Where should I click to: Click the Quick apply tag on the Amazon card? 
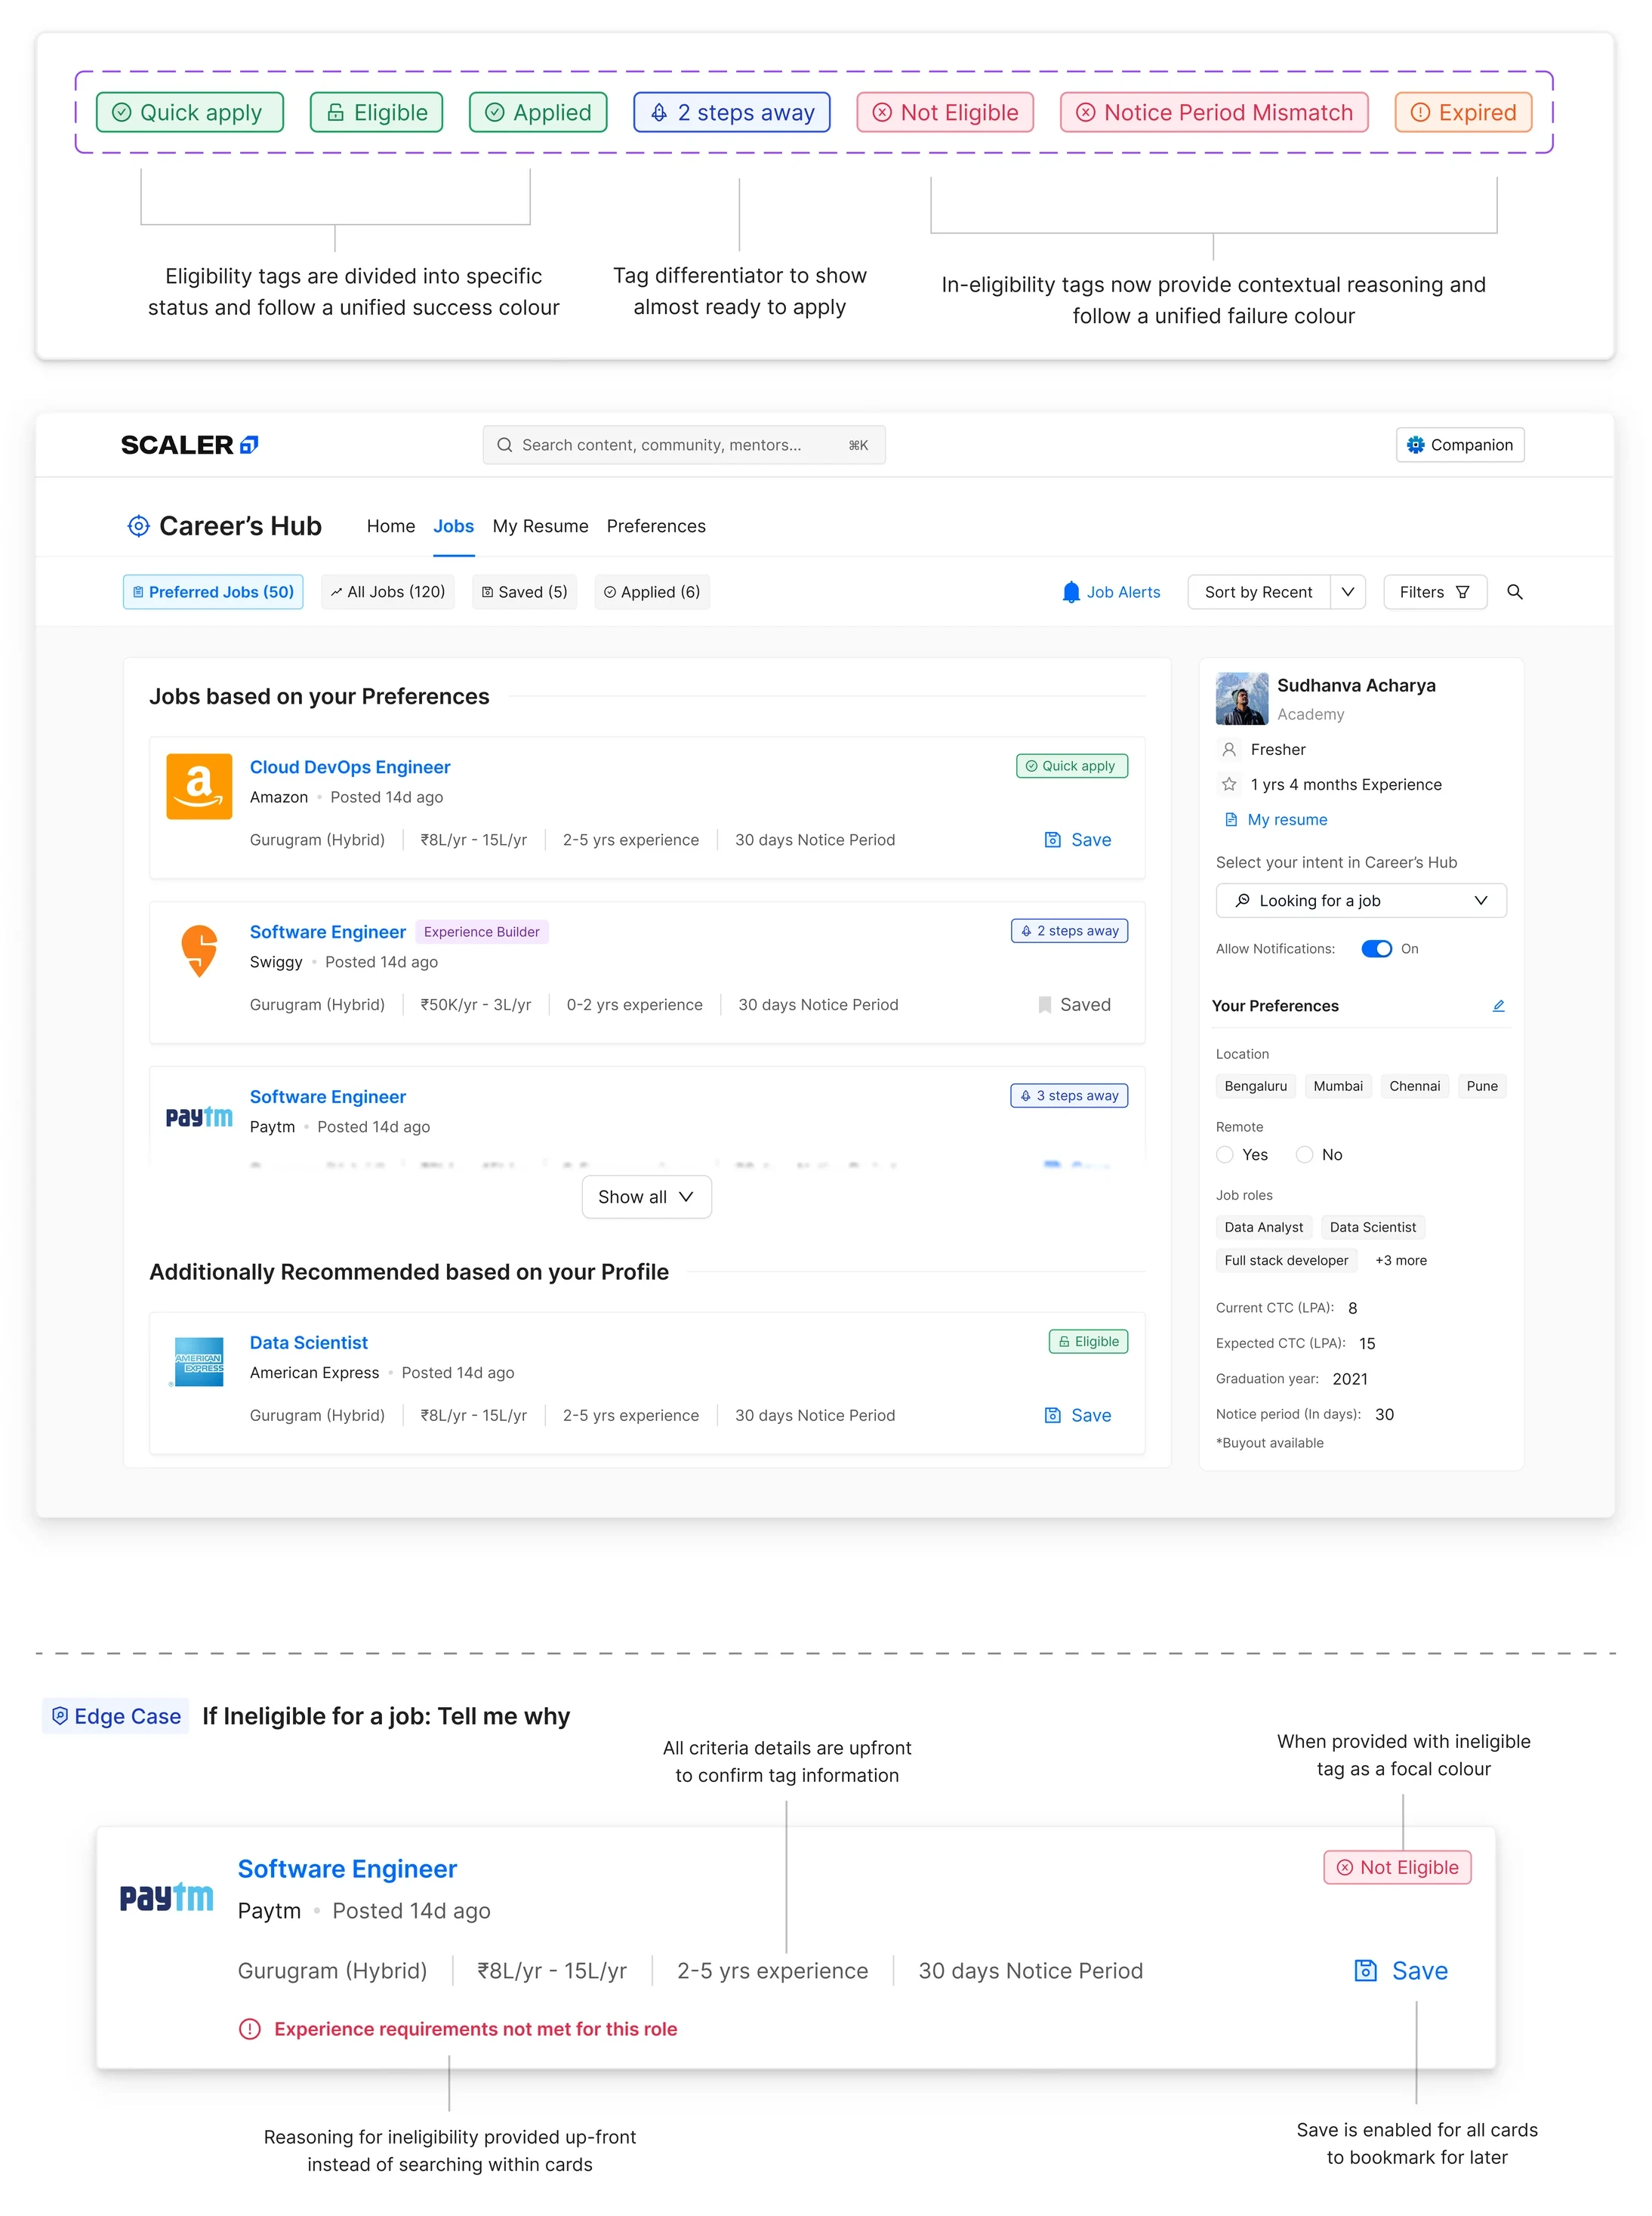(x=1072, y=766)
